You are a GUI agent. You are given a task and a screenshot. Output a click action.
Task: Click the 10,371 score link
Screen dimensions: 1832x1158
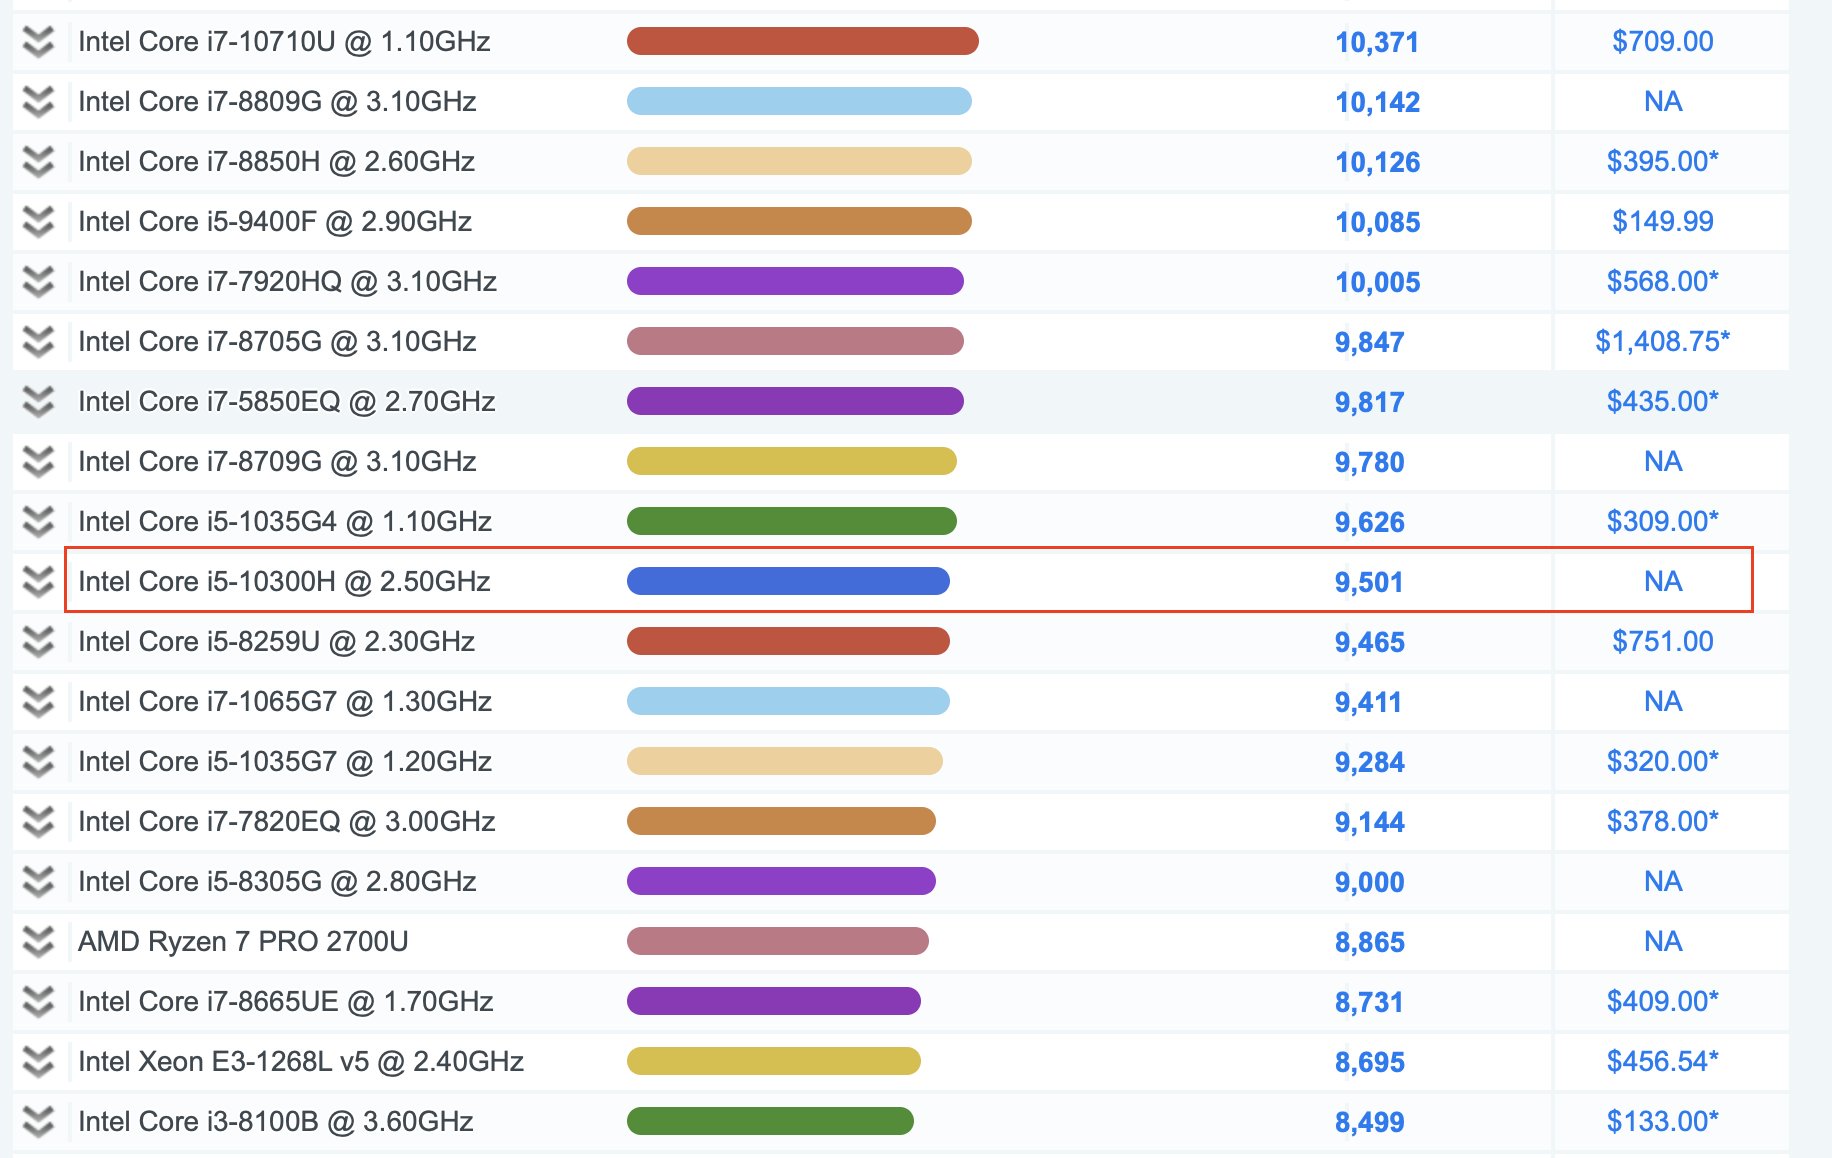1377,42
